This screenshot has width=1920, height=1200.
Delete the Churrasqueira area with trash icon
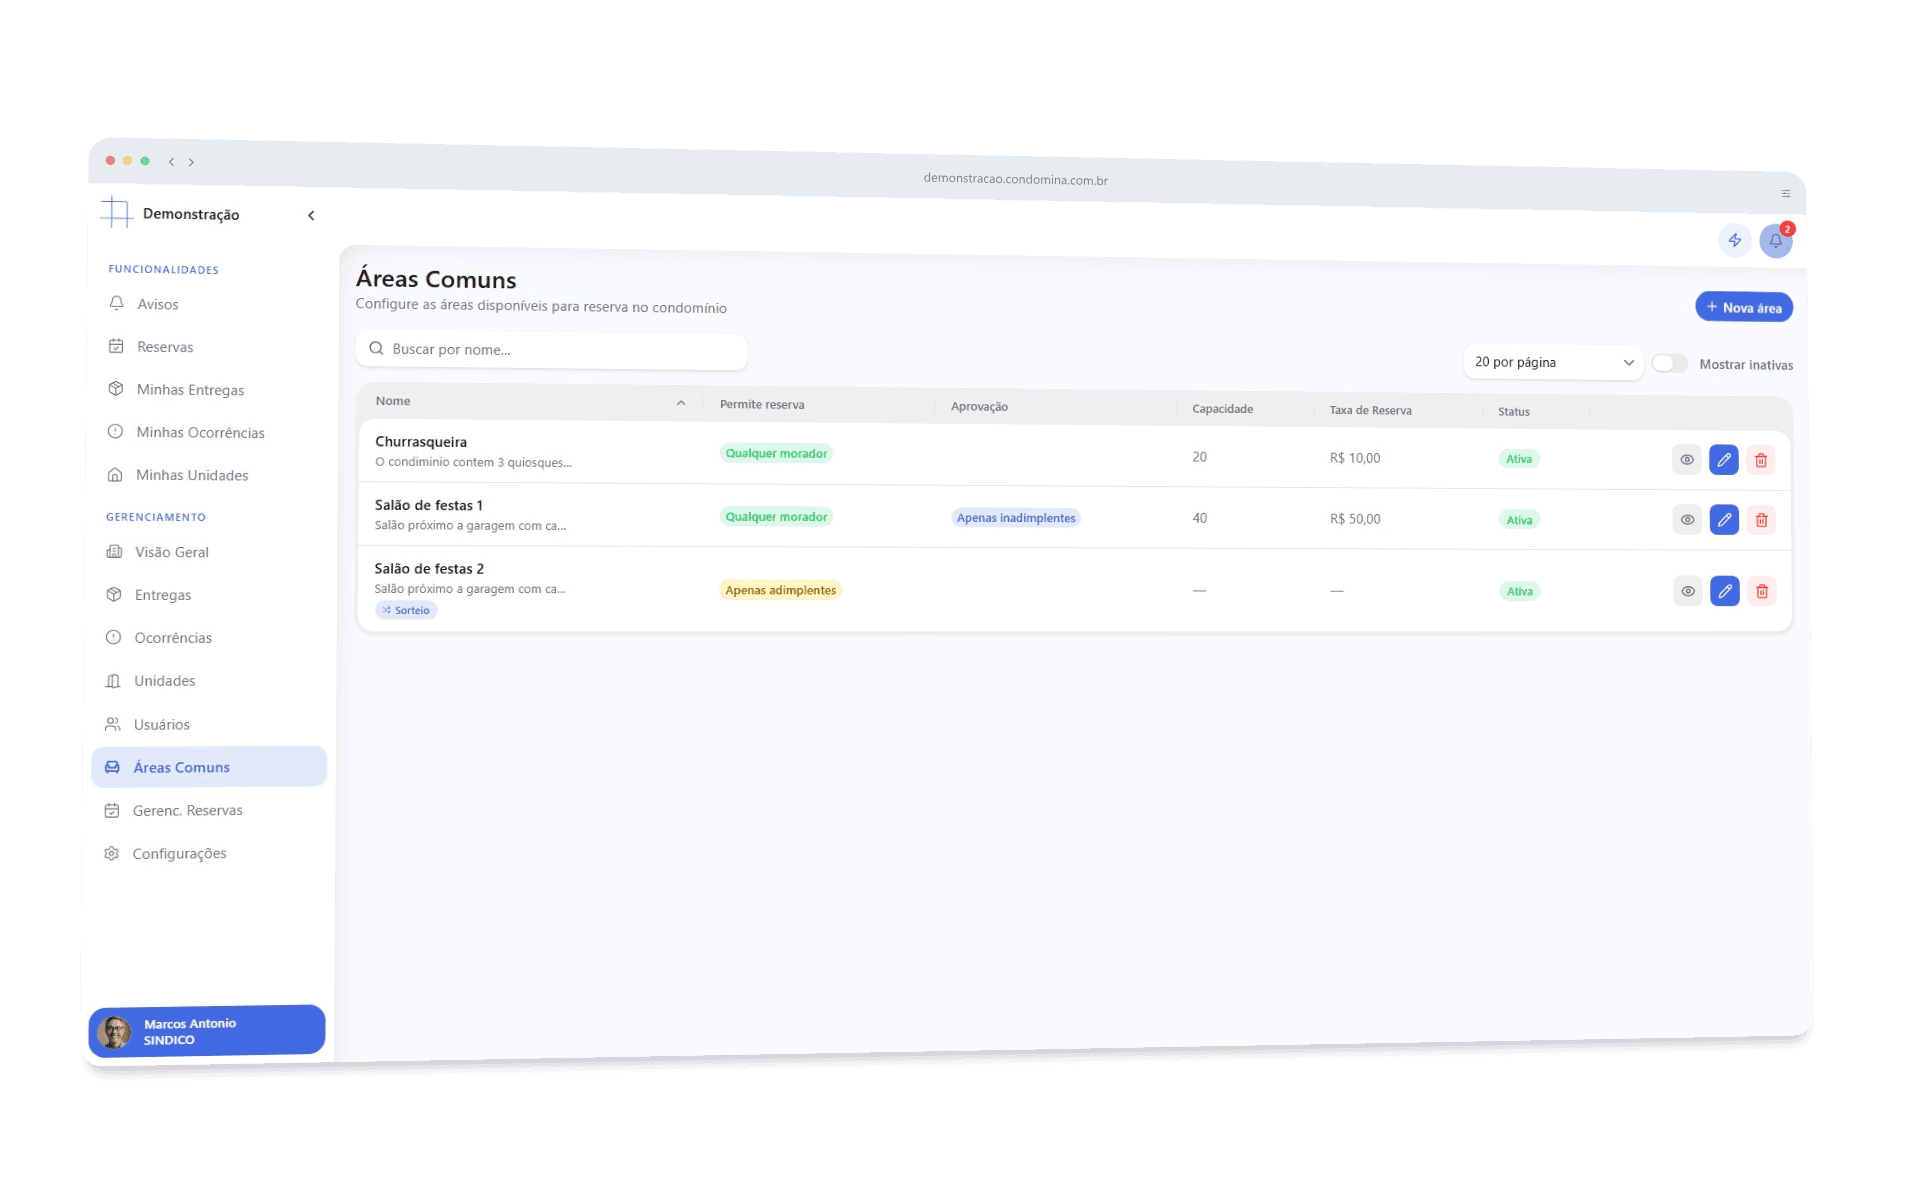pyautogui.click(x=1761, y=460)
